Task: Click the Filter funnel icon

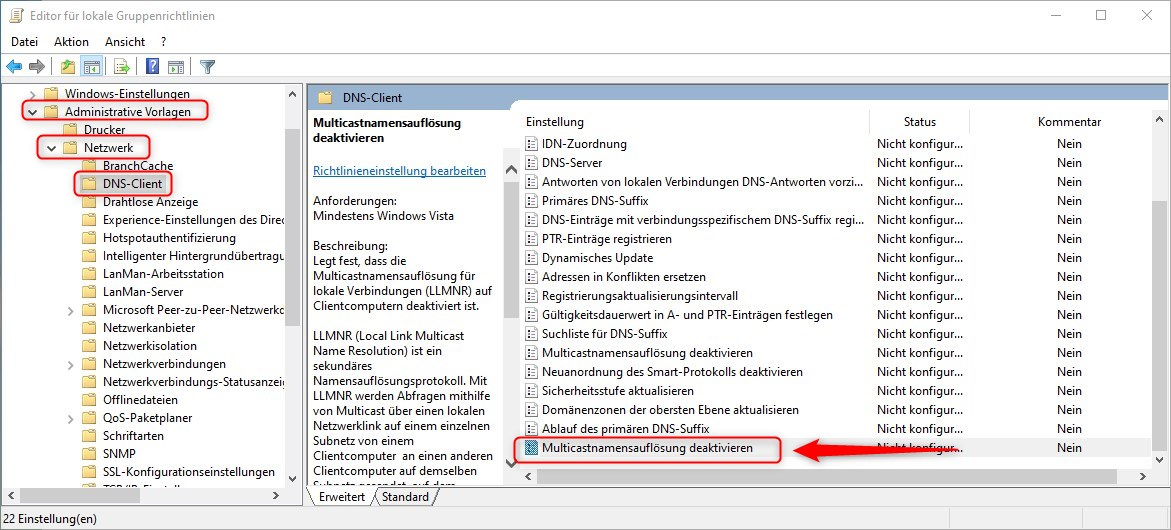Action: point(207,67)
